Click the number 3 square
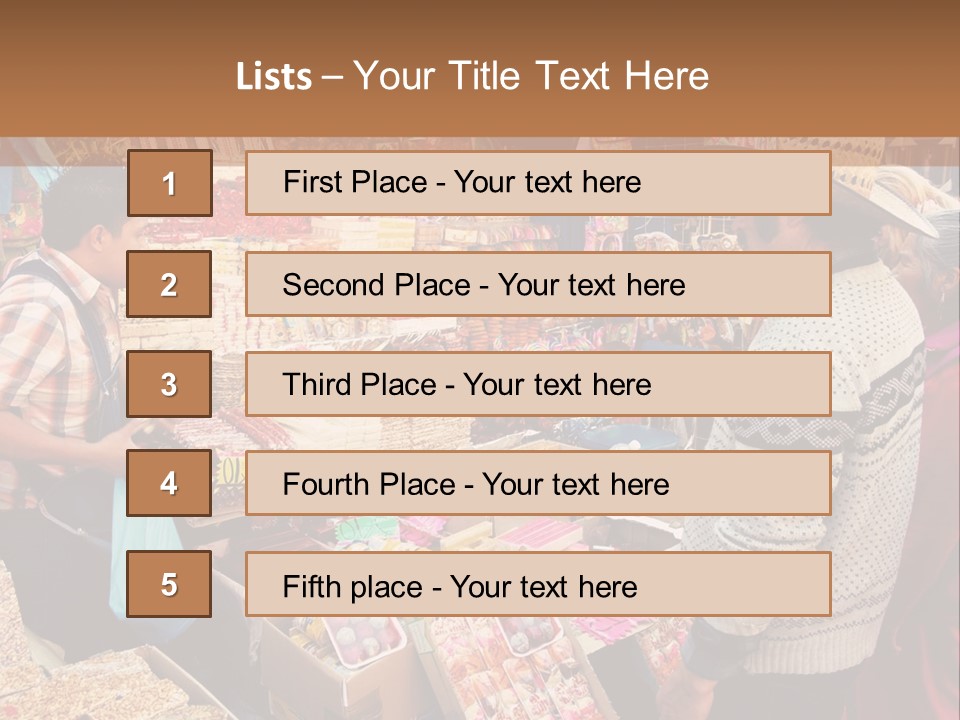 pyautogui.click(x=169, y=384)
